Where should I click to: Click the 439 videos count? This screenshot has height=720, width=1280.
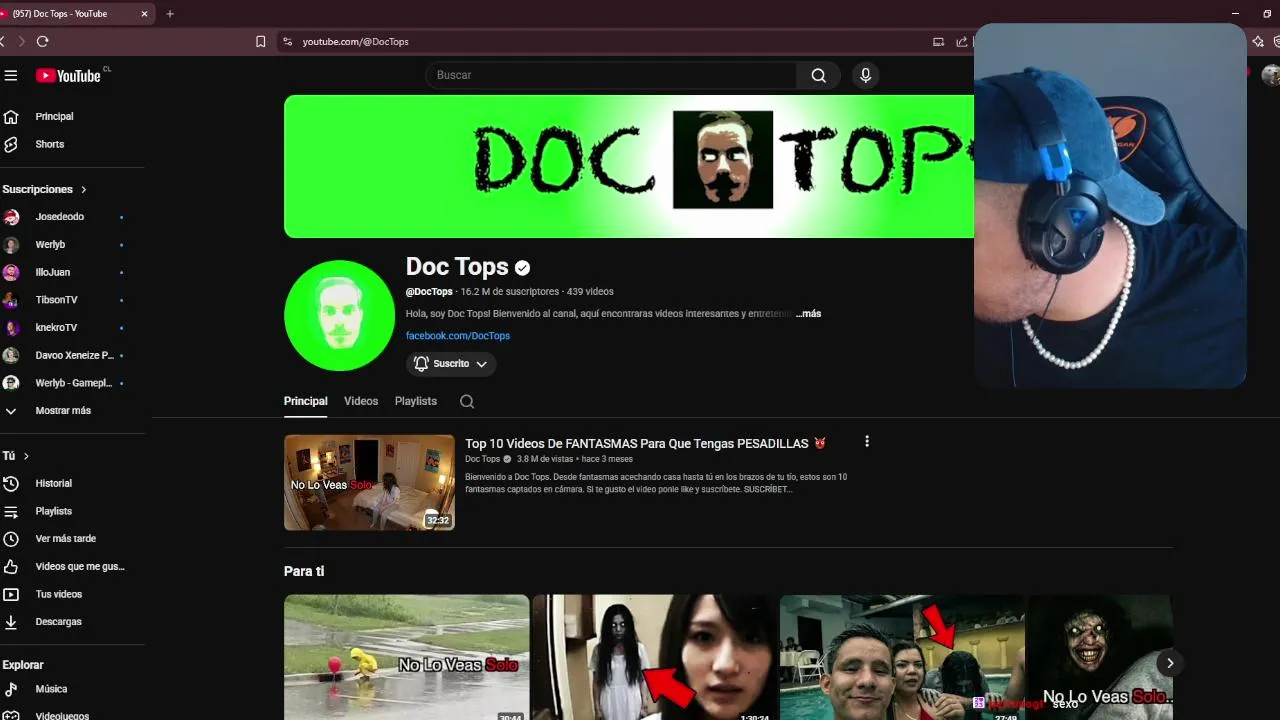pyautogui.click(x=590, y=292)
